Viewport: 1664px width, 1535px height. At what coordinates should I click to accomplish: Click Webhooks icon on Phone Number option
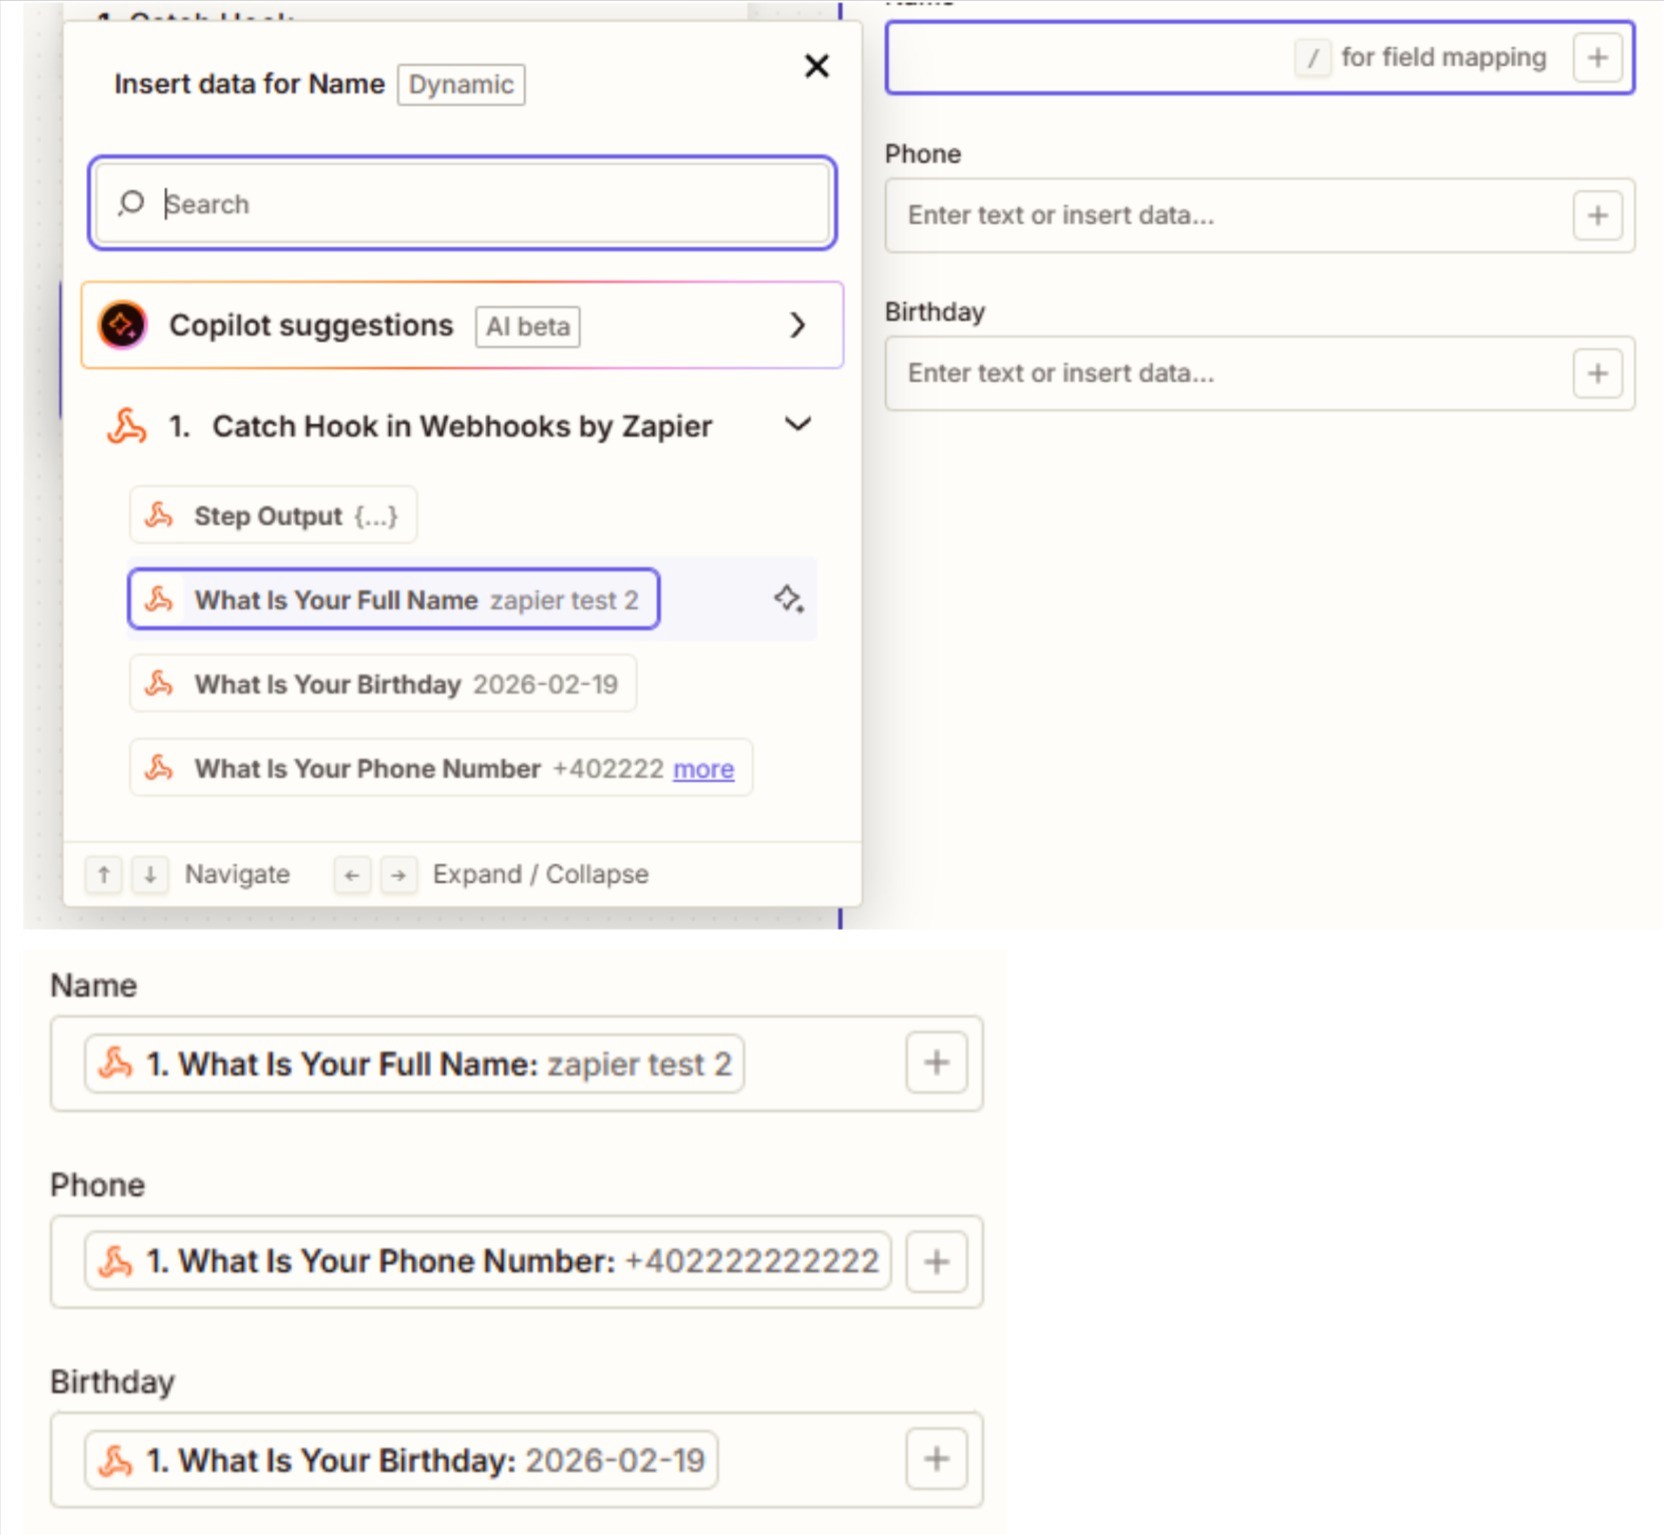[159, 768]
